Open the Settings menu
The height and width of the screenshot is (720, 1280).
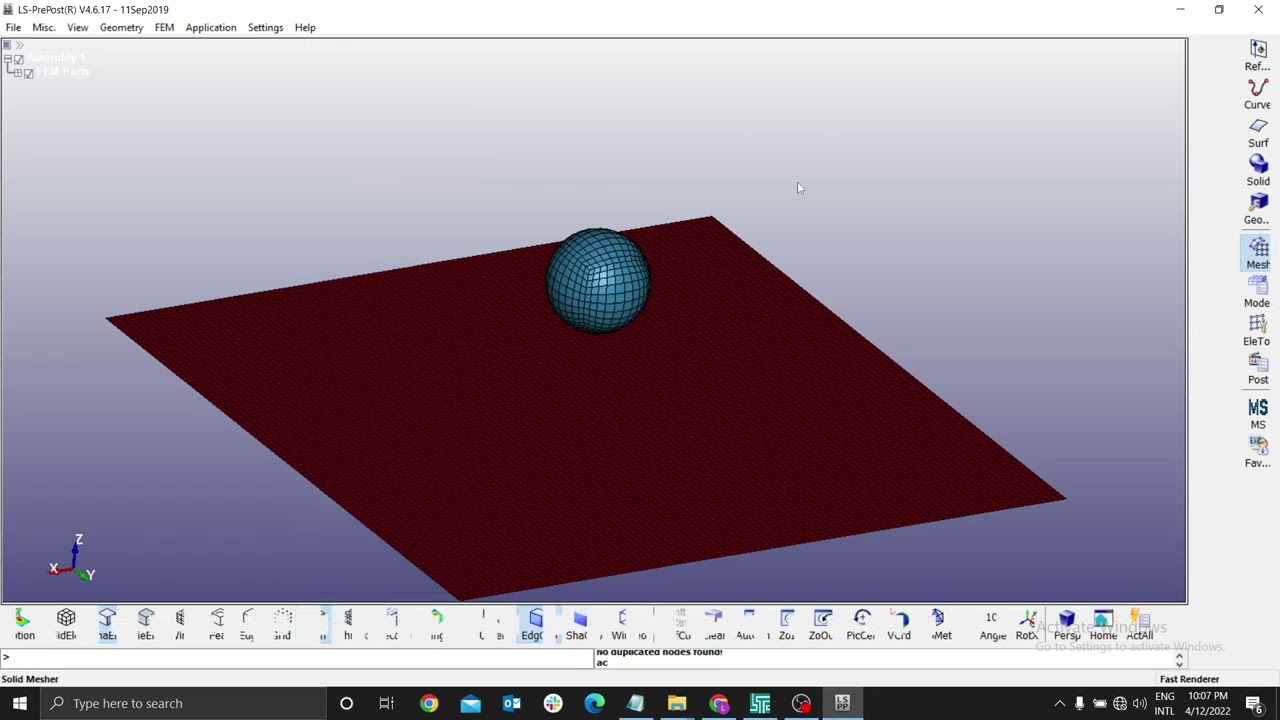point(265,28)
